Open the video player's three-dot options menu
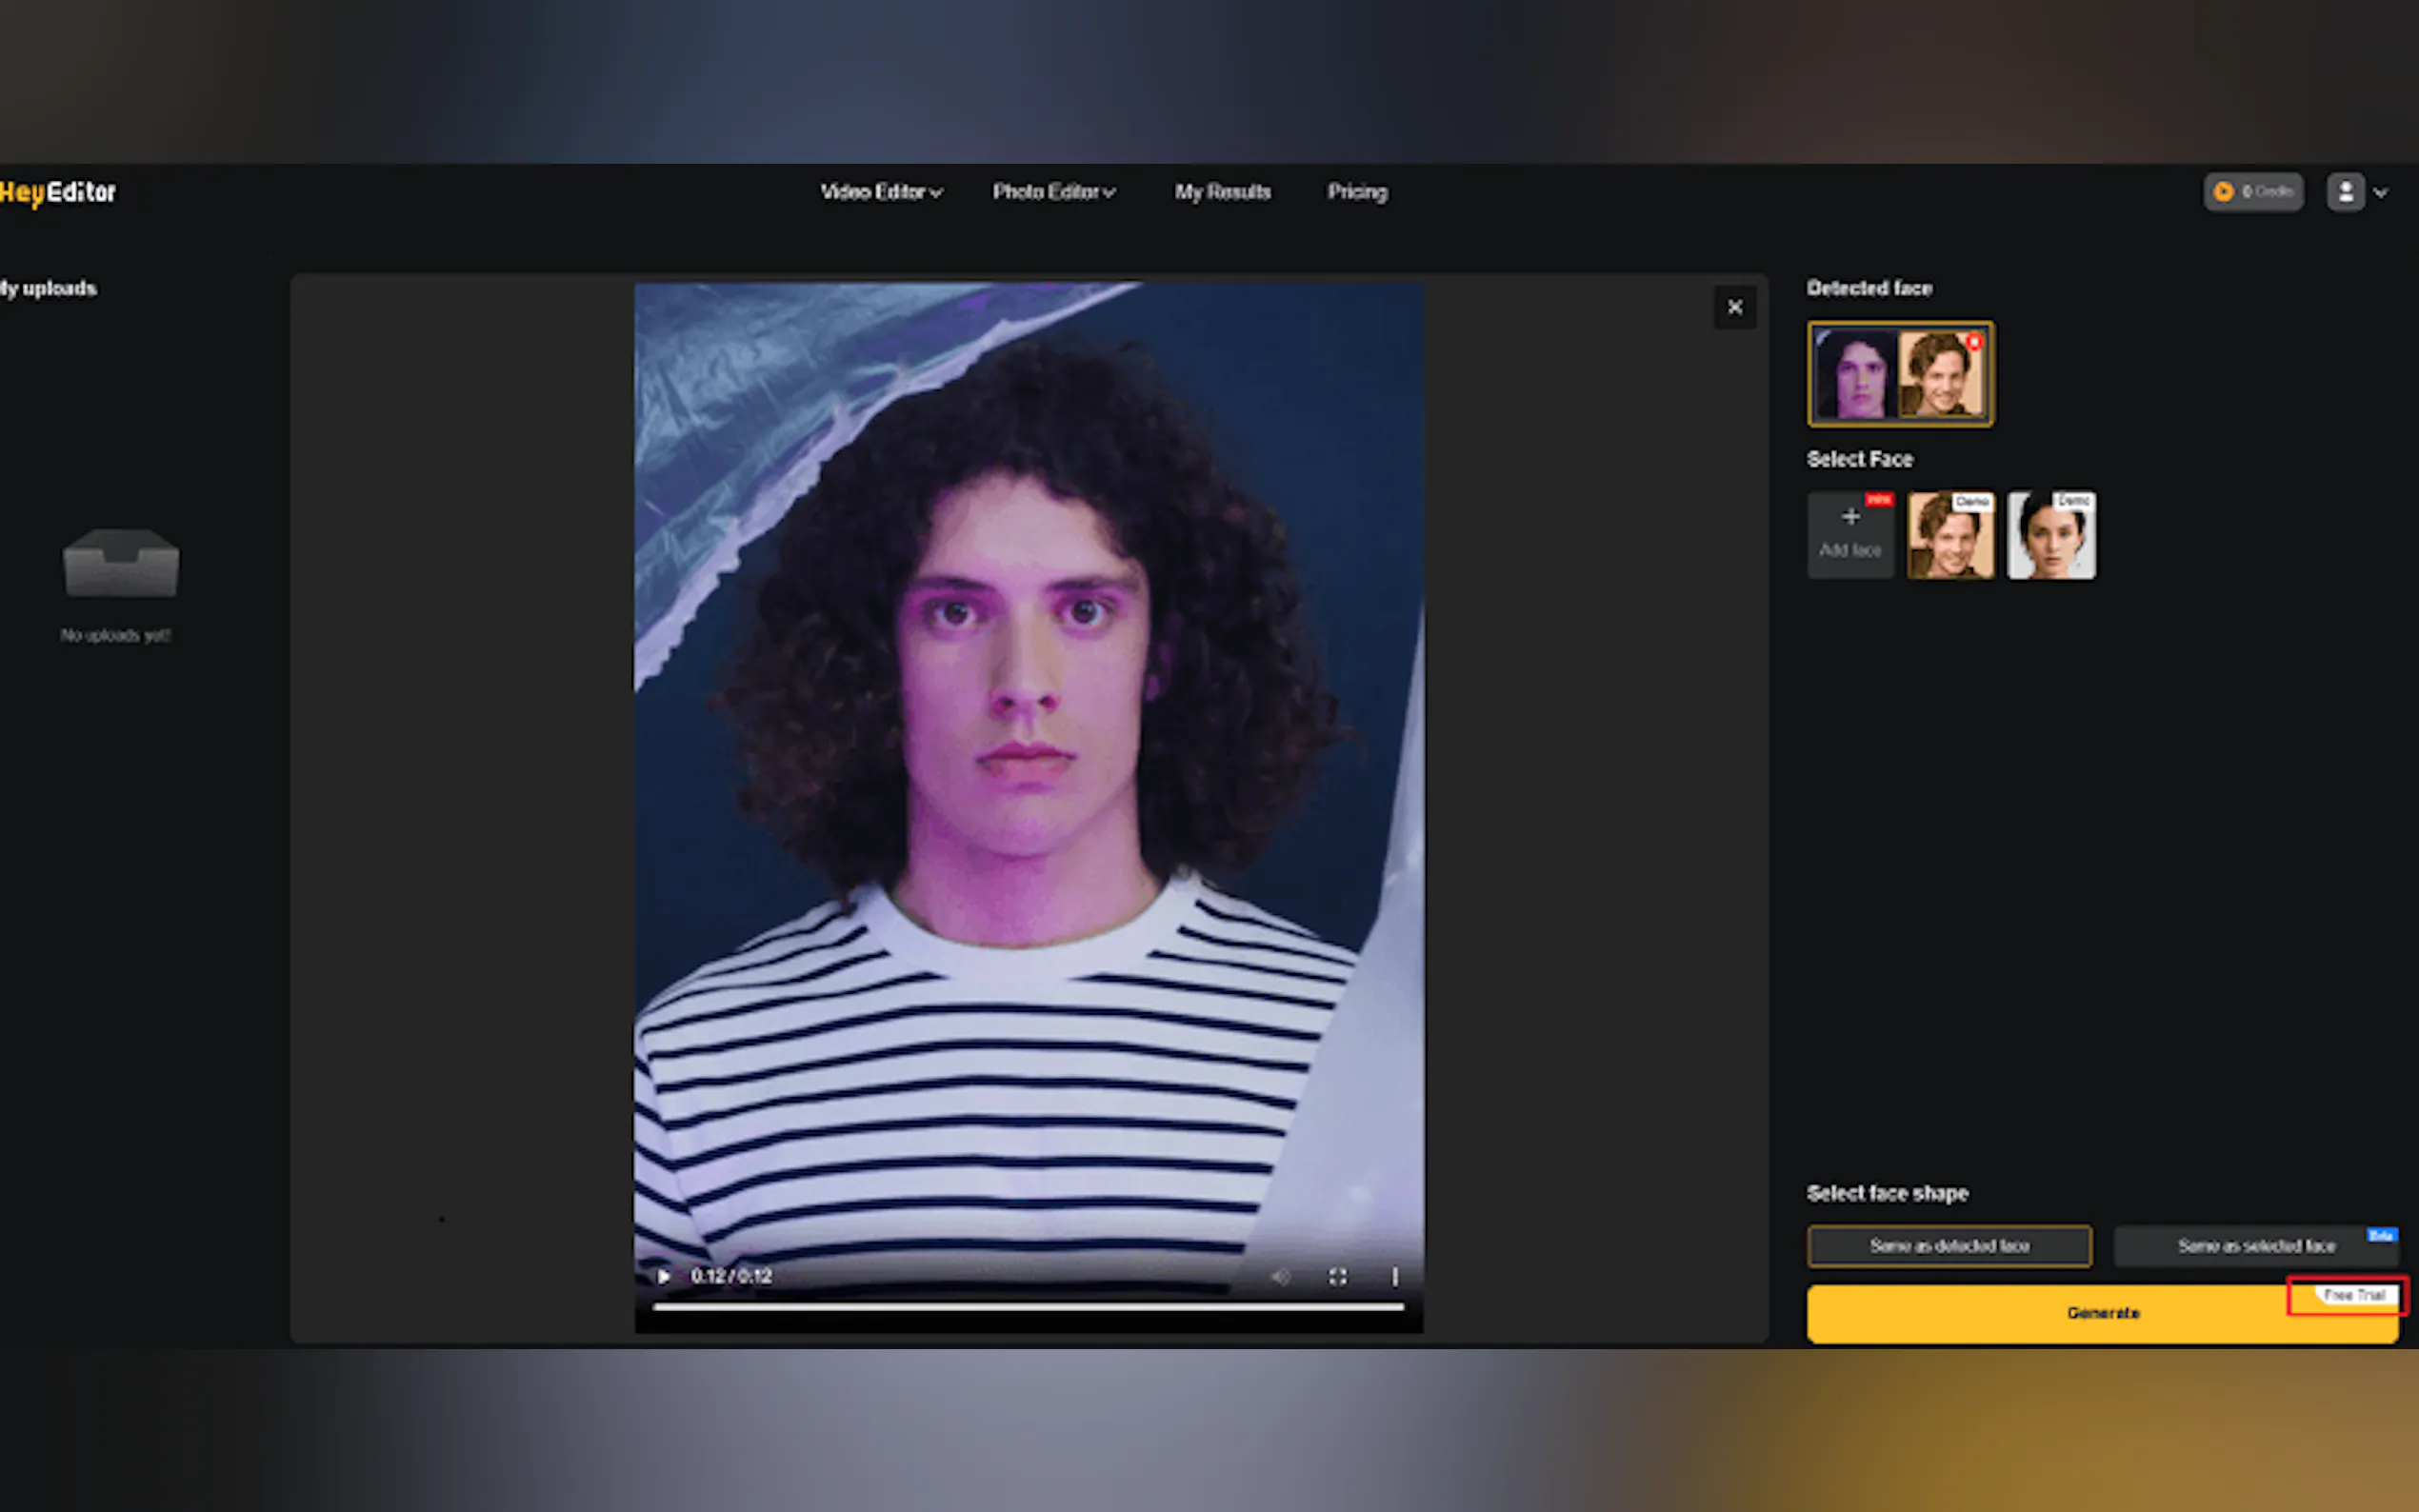The height and width of the screenshot is (1512, 2419). point(1395,1276)
